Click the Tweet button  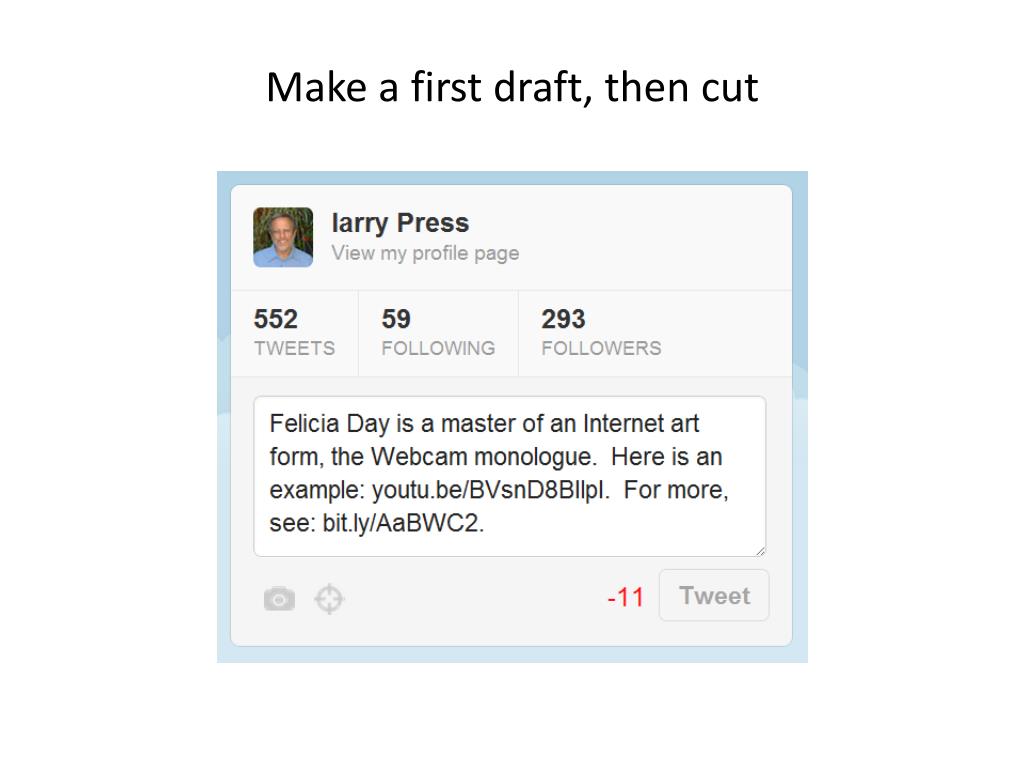click(714, 595)
